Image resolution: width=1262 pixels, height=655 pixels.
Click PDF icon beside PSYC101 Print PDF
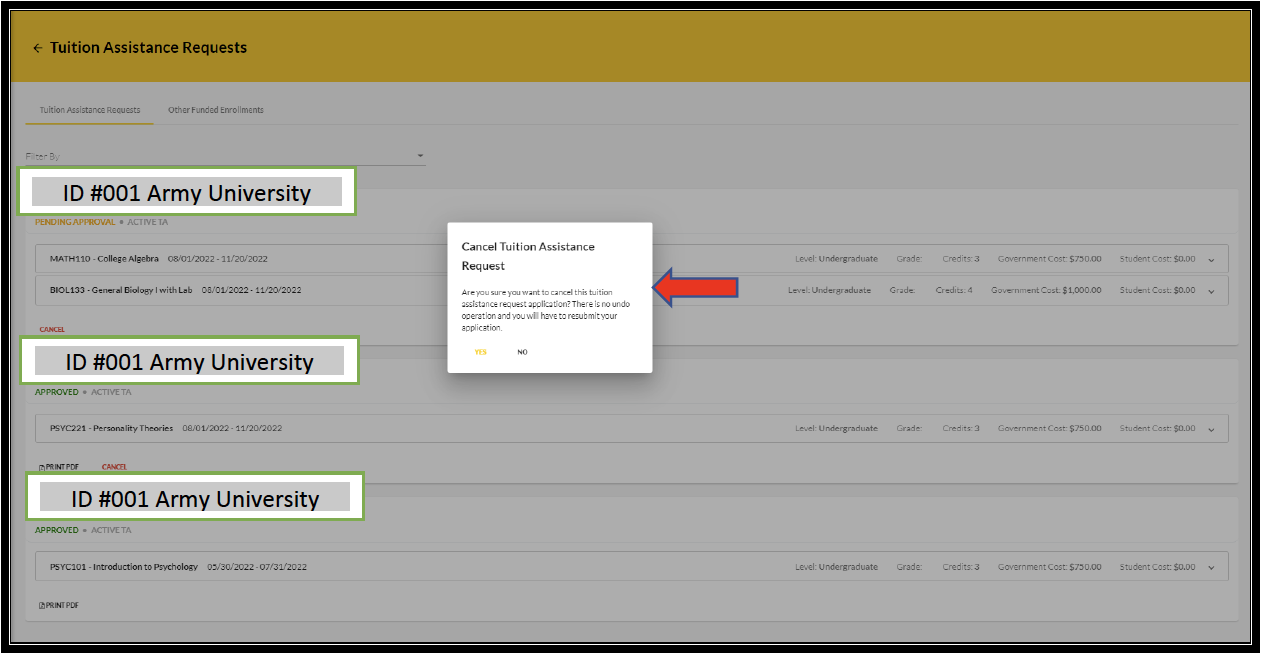click(41, 605)
